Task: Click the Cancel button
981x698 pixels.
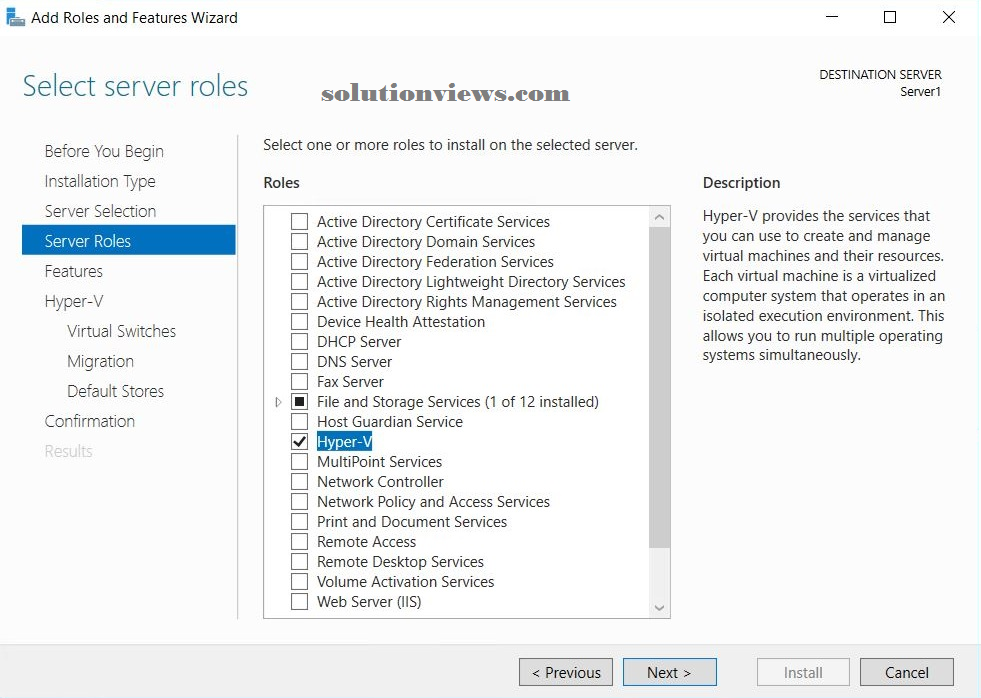Action: 907,672
